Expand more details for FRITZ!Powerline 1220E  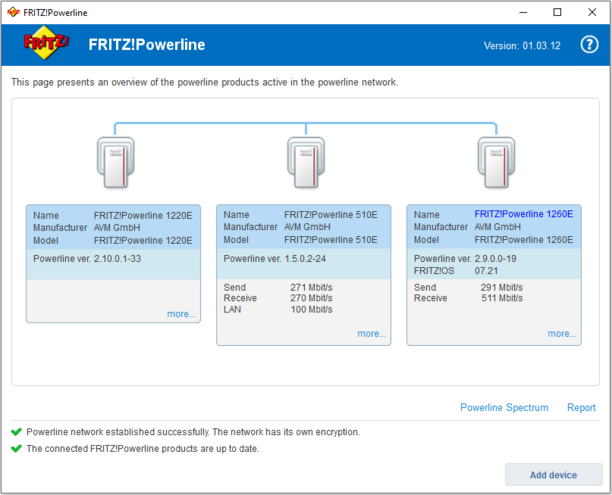[x=182, y=314]
